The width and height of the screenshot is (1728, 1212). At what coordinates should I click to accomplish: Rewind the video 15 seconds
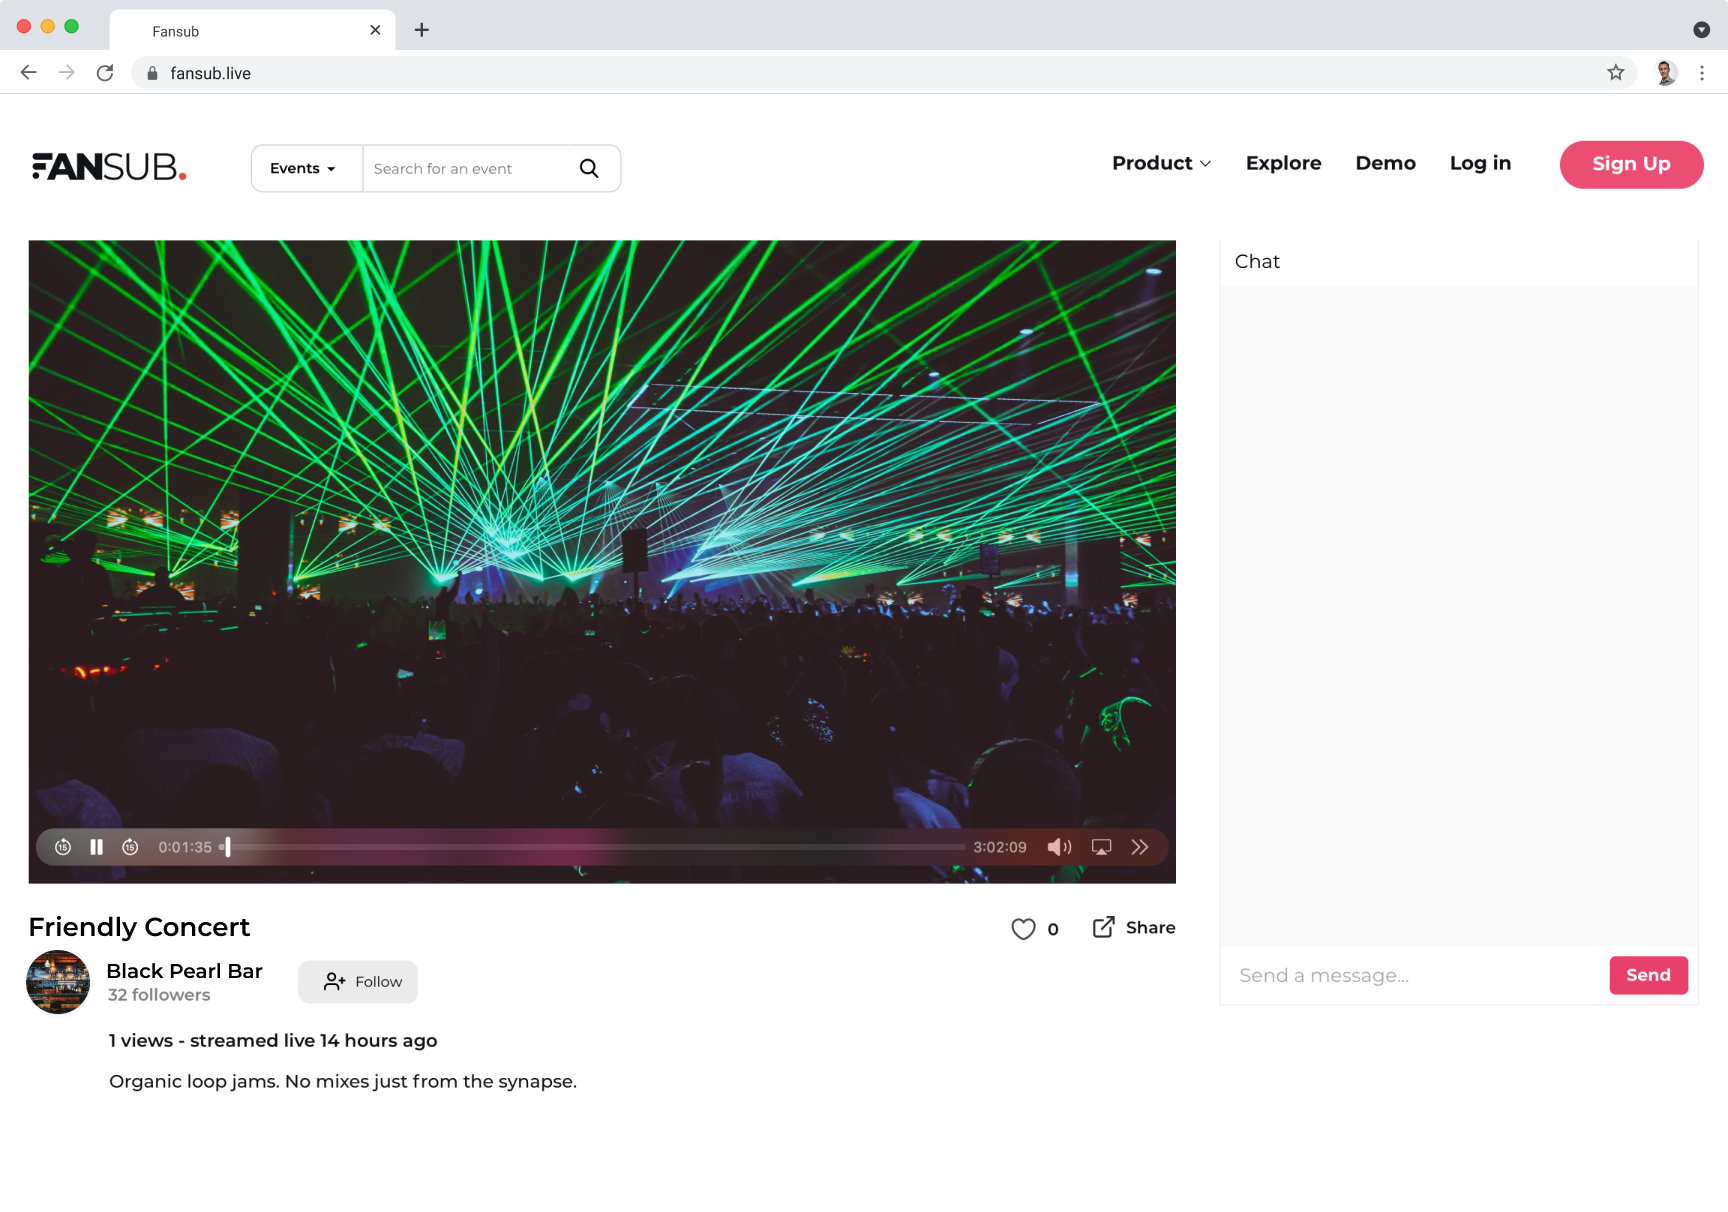63,847
